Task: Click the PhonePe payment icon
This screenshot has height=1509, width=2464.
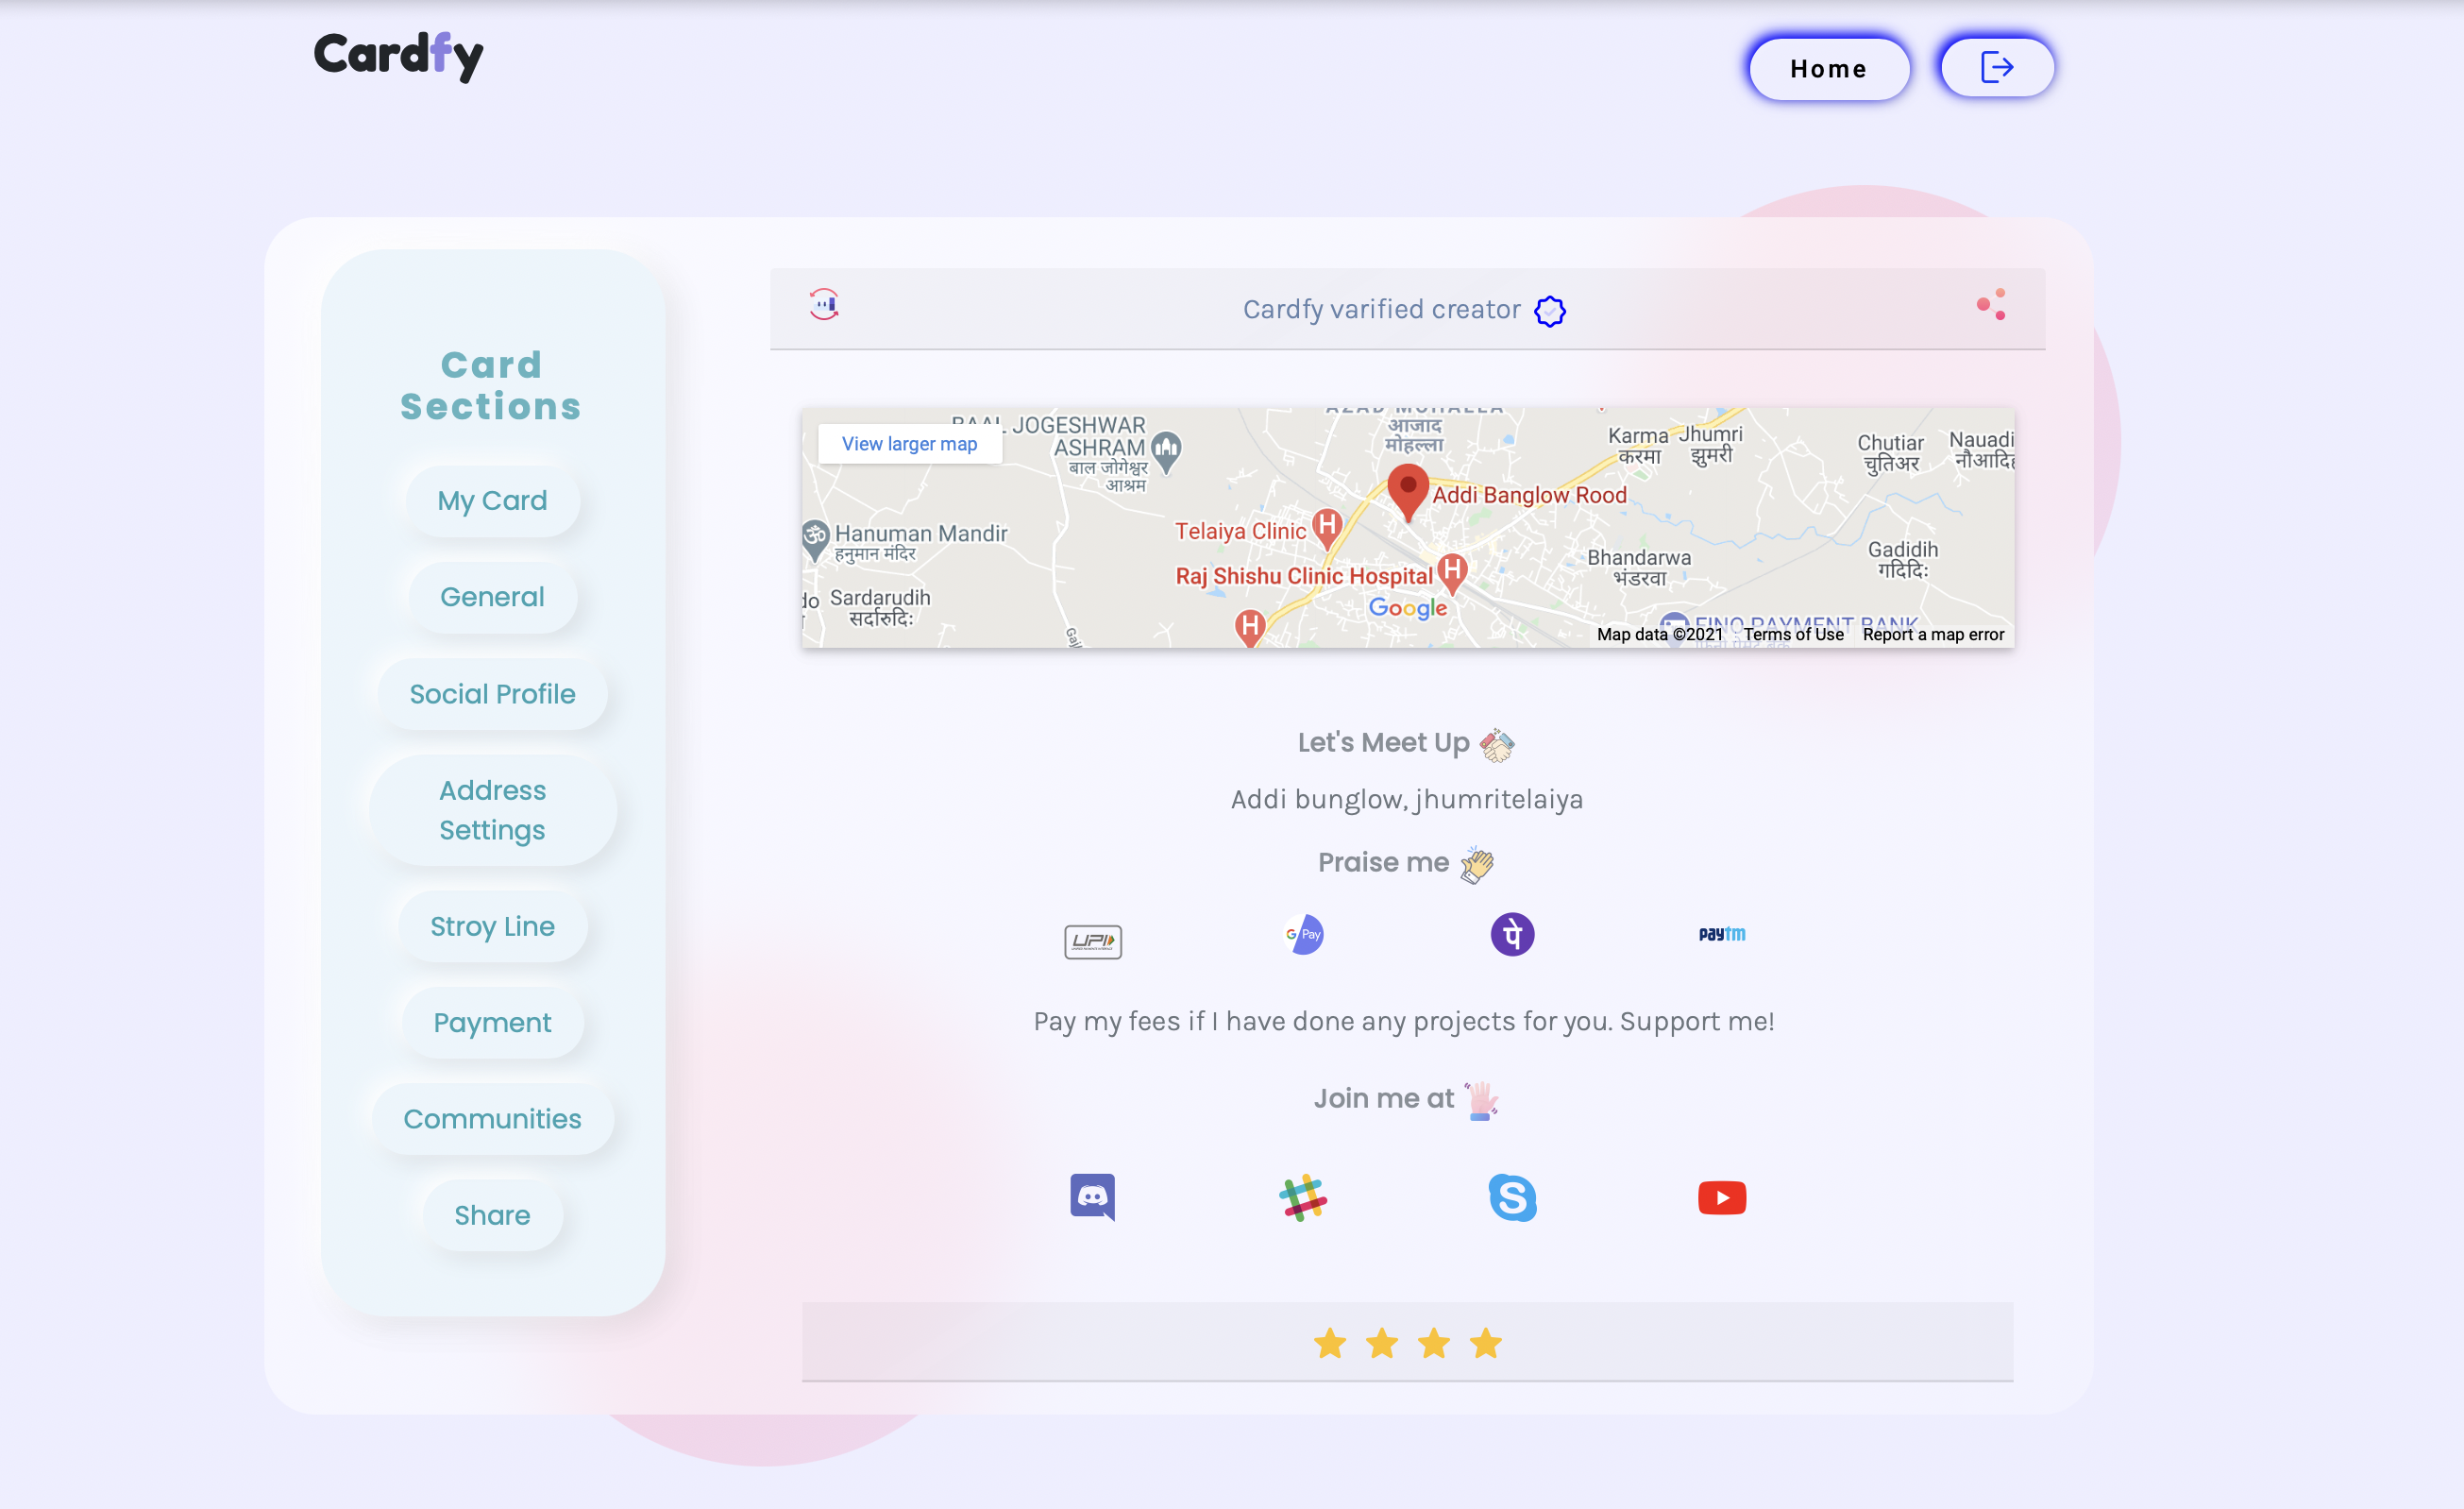Action: pyautogui.click(x=1512, y=934)
